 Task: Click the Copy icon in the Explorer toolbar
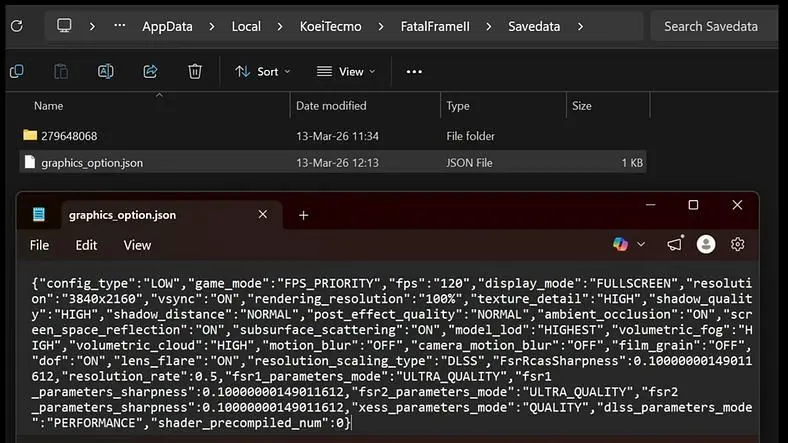pos(17,71)
